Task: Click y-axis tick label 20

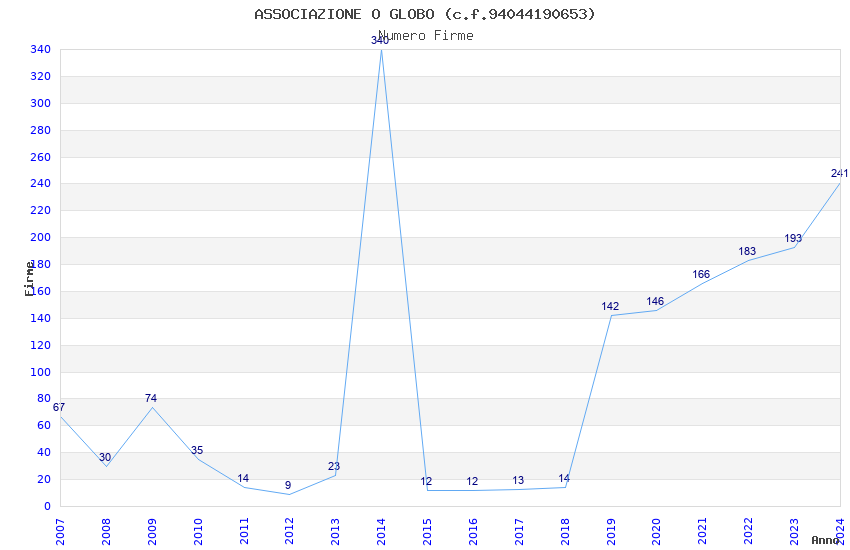Action: [x=44, y=480]
